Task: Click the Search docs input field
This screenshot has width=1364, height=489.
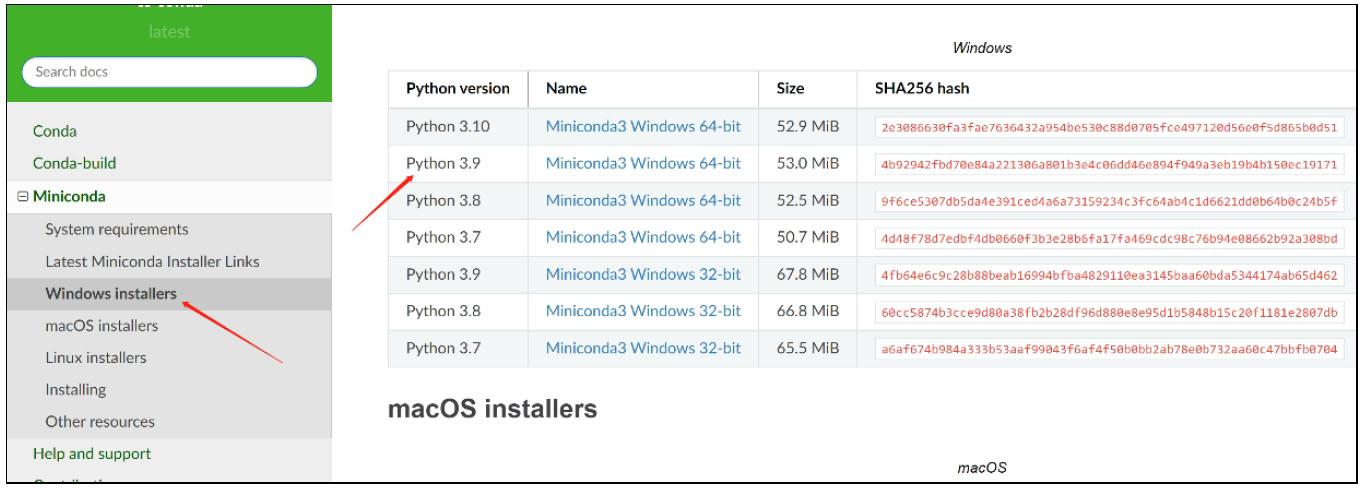Action: pos(169,72)
